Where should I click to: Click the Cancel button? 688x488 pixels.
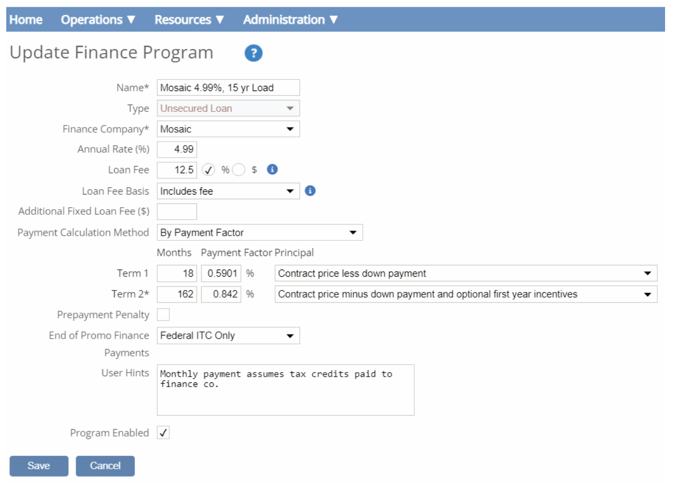(x=105, y=466)
